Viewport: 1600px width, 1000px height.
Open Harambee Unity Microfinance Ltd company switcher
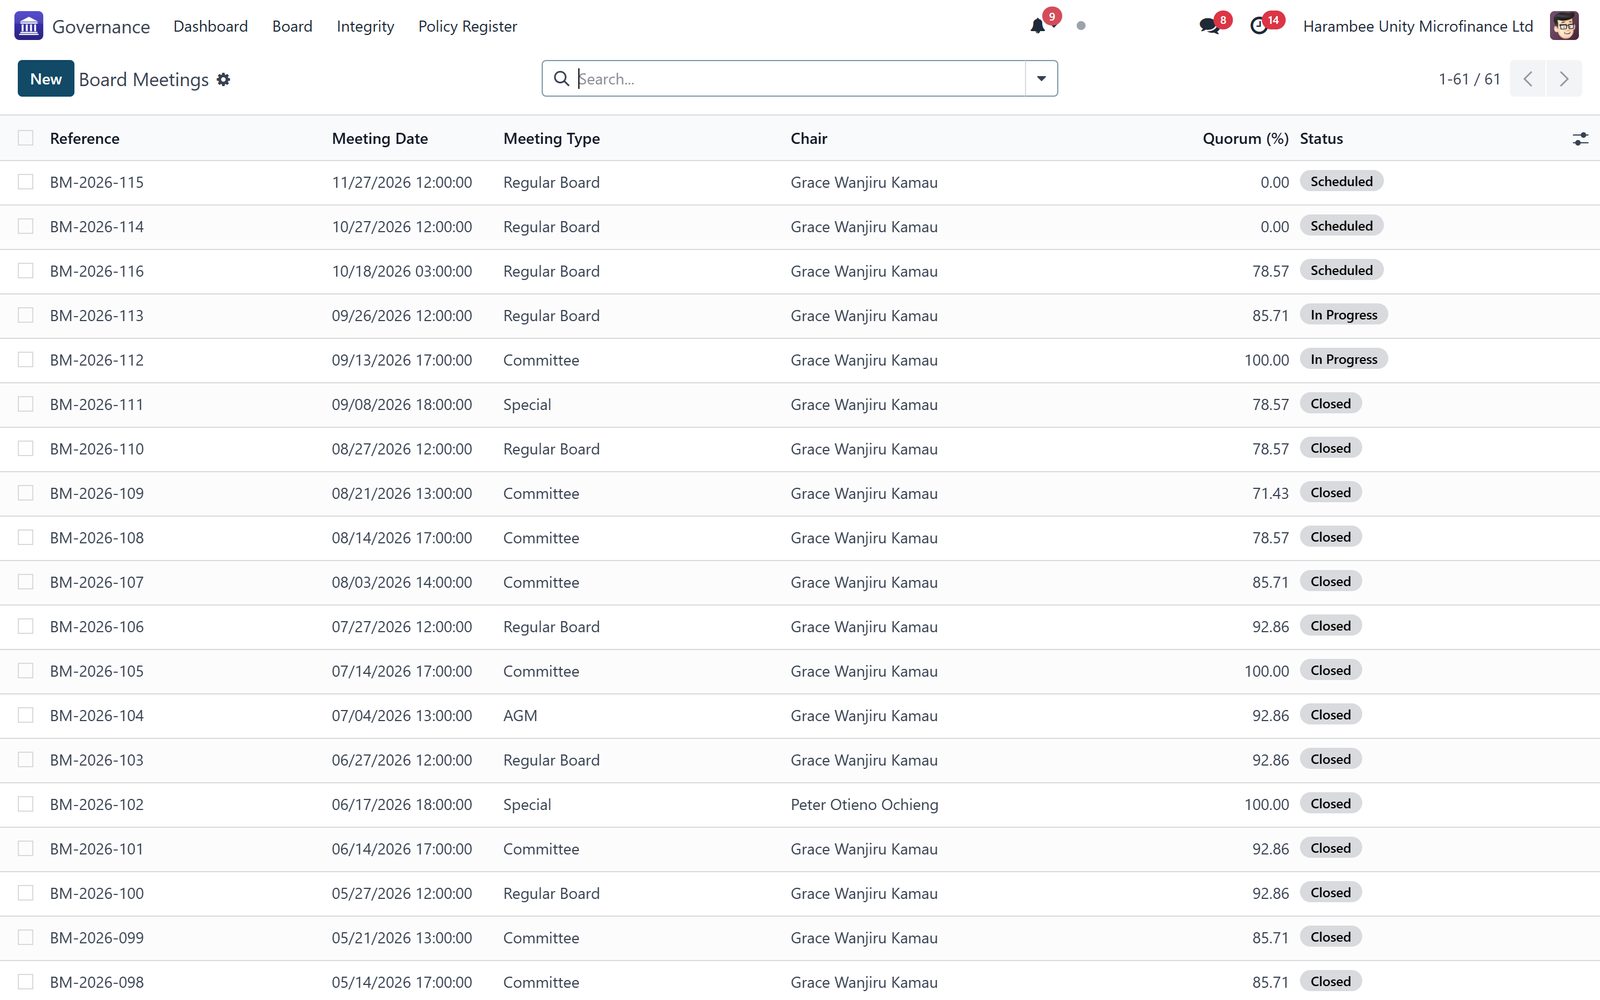1418,26
